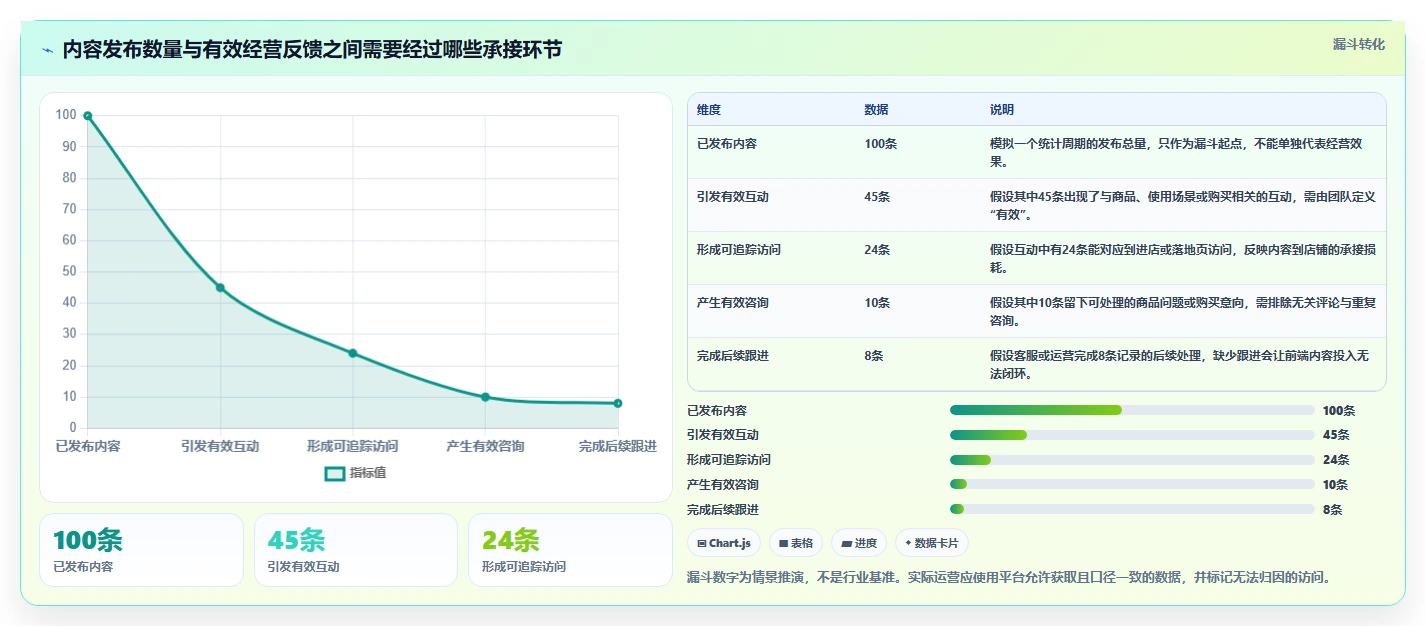Click the 24条 value in the table

point(877,250)
